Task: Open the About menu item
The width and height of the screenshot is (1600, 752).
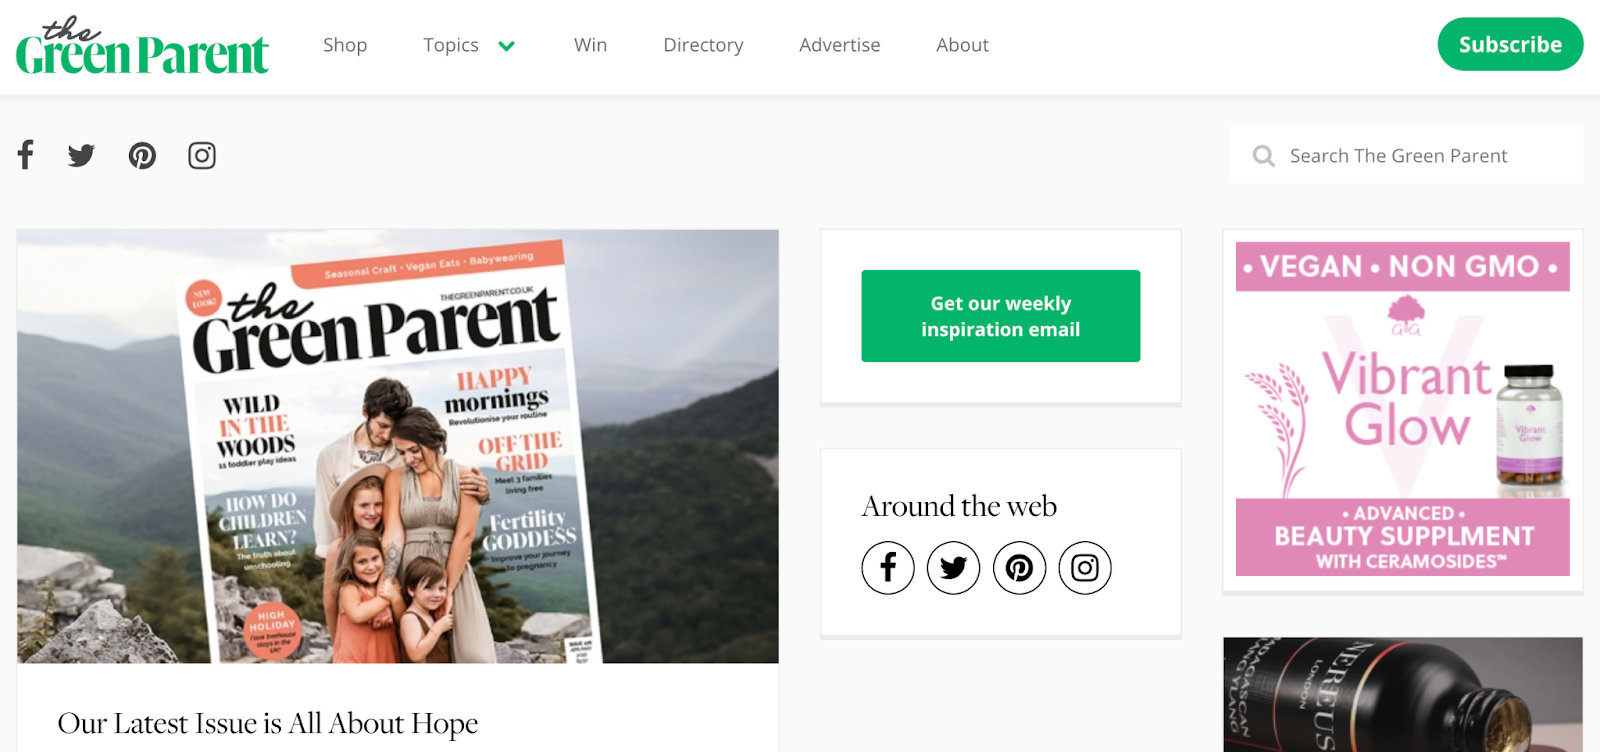Action: pyautogui.click(x=962, y=45)
